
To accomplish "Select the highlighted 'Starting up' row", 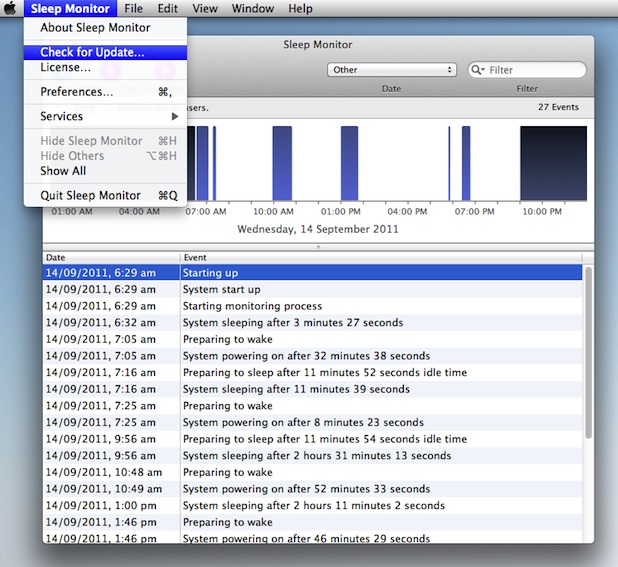I will [313, 273].
